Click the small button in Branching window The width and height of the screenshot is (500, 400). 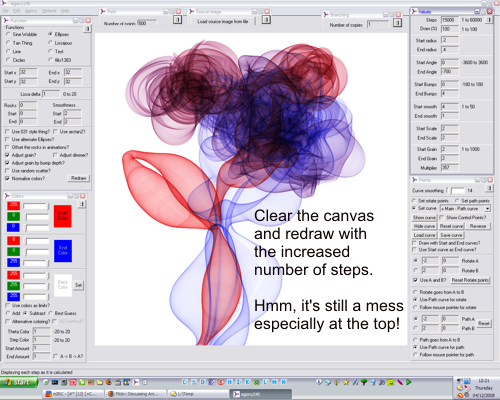[x=397, y=23]
